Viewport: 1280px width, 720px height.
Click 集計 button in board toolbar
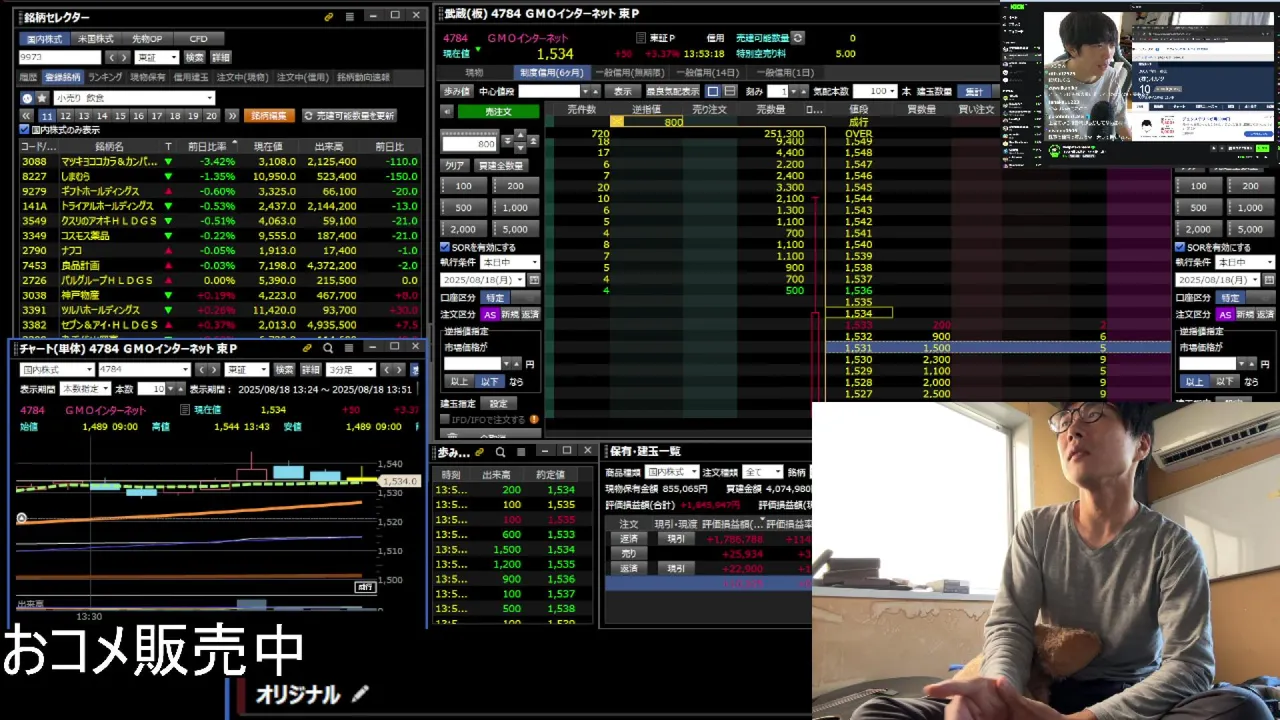coord(974,91)
